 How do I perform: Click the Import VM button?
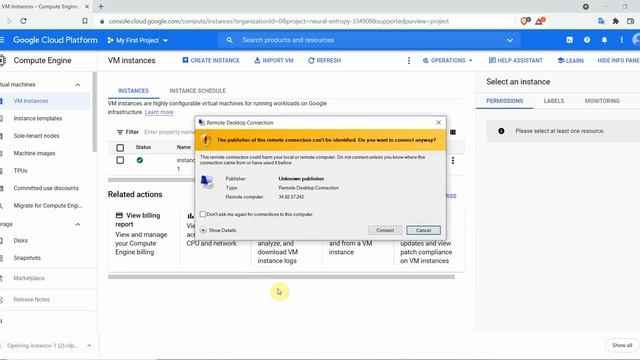(x=274, y=60)
